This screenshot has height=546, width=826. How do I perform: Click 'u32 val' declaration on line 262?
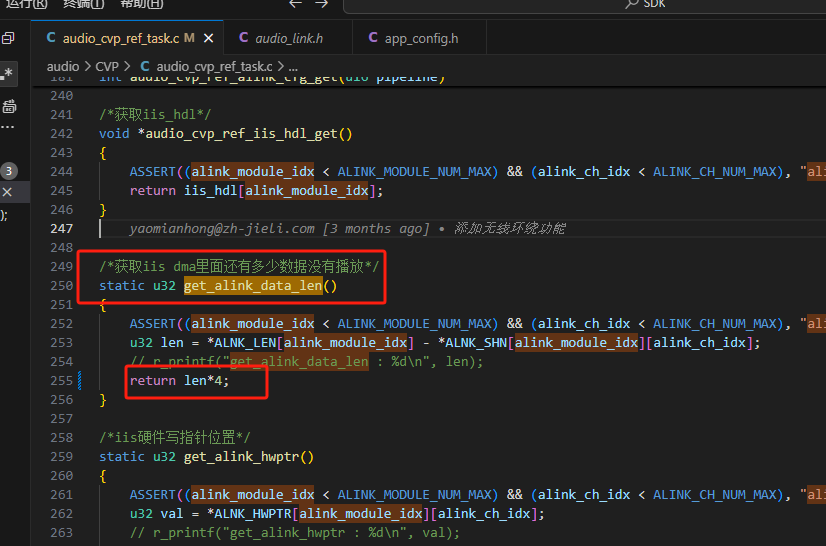156,513
